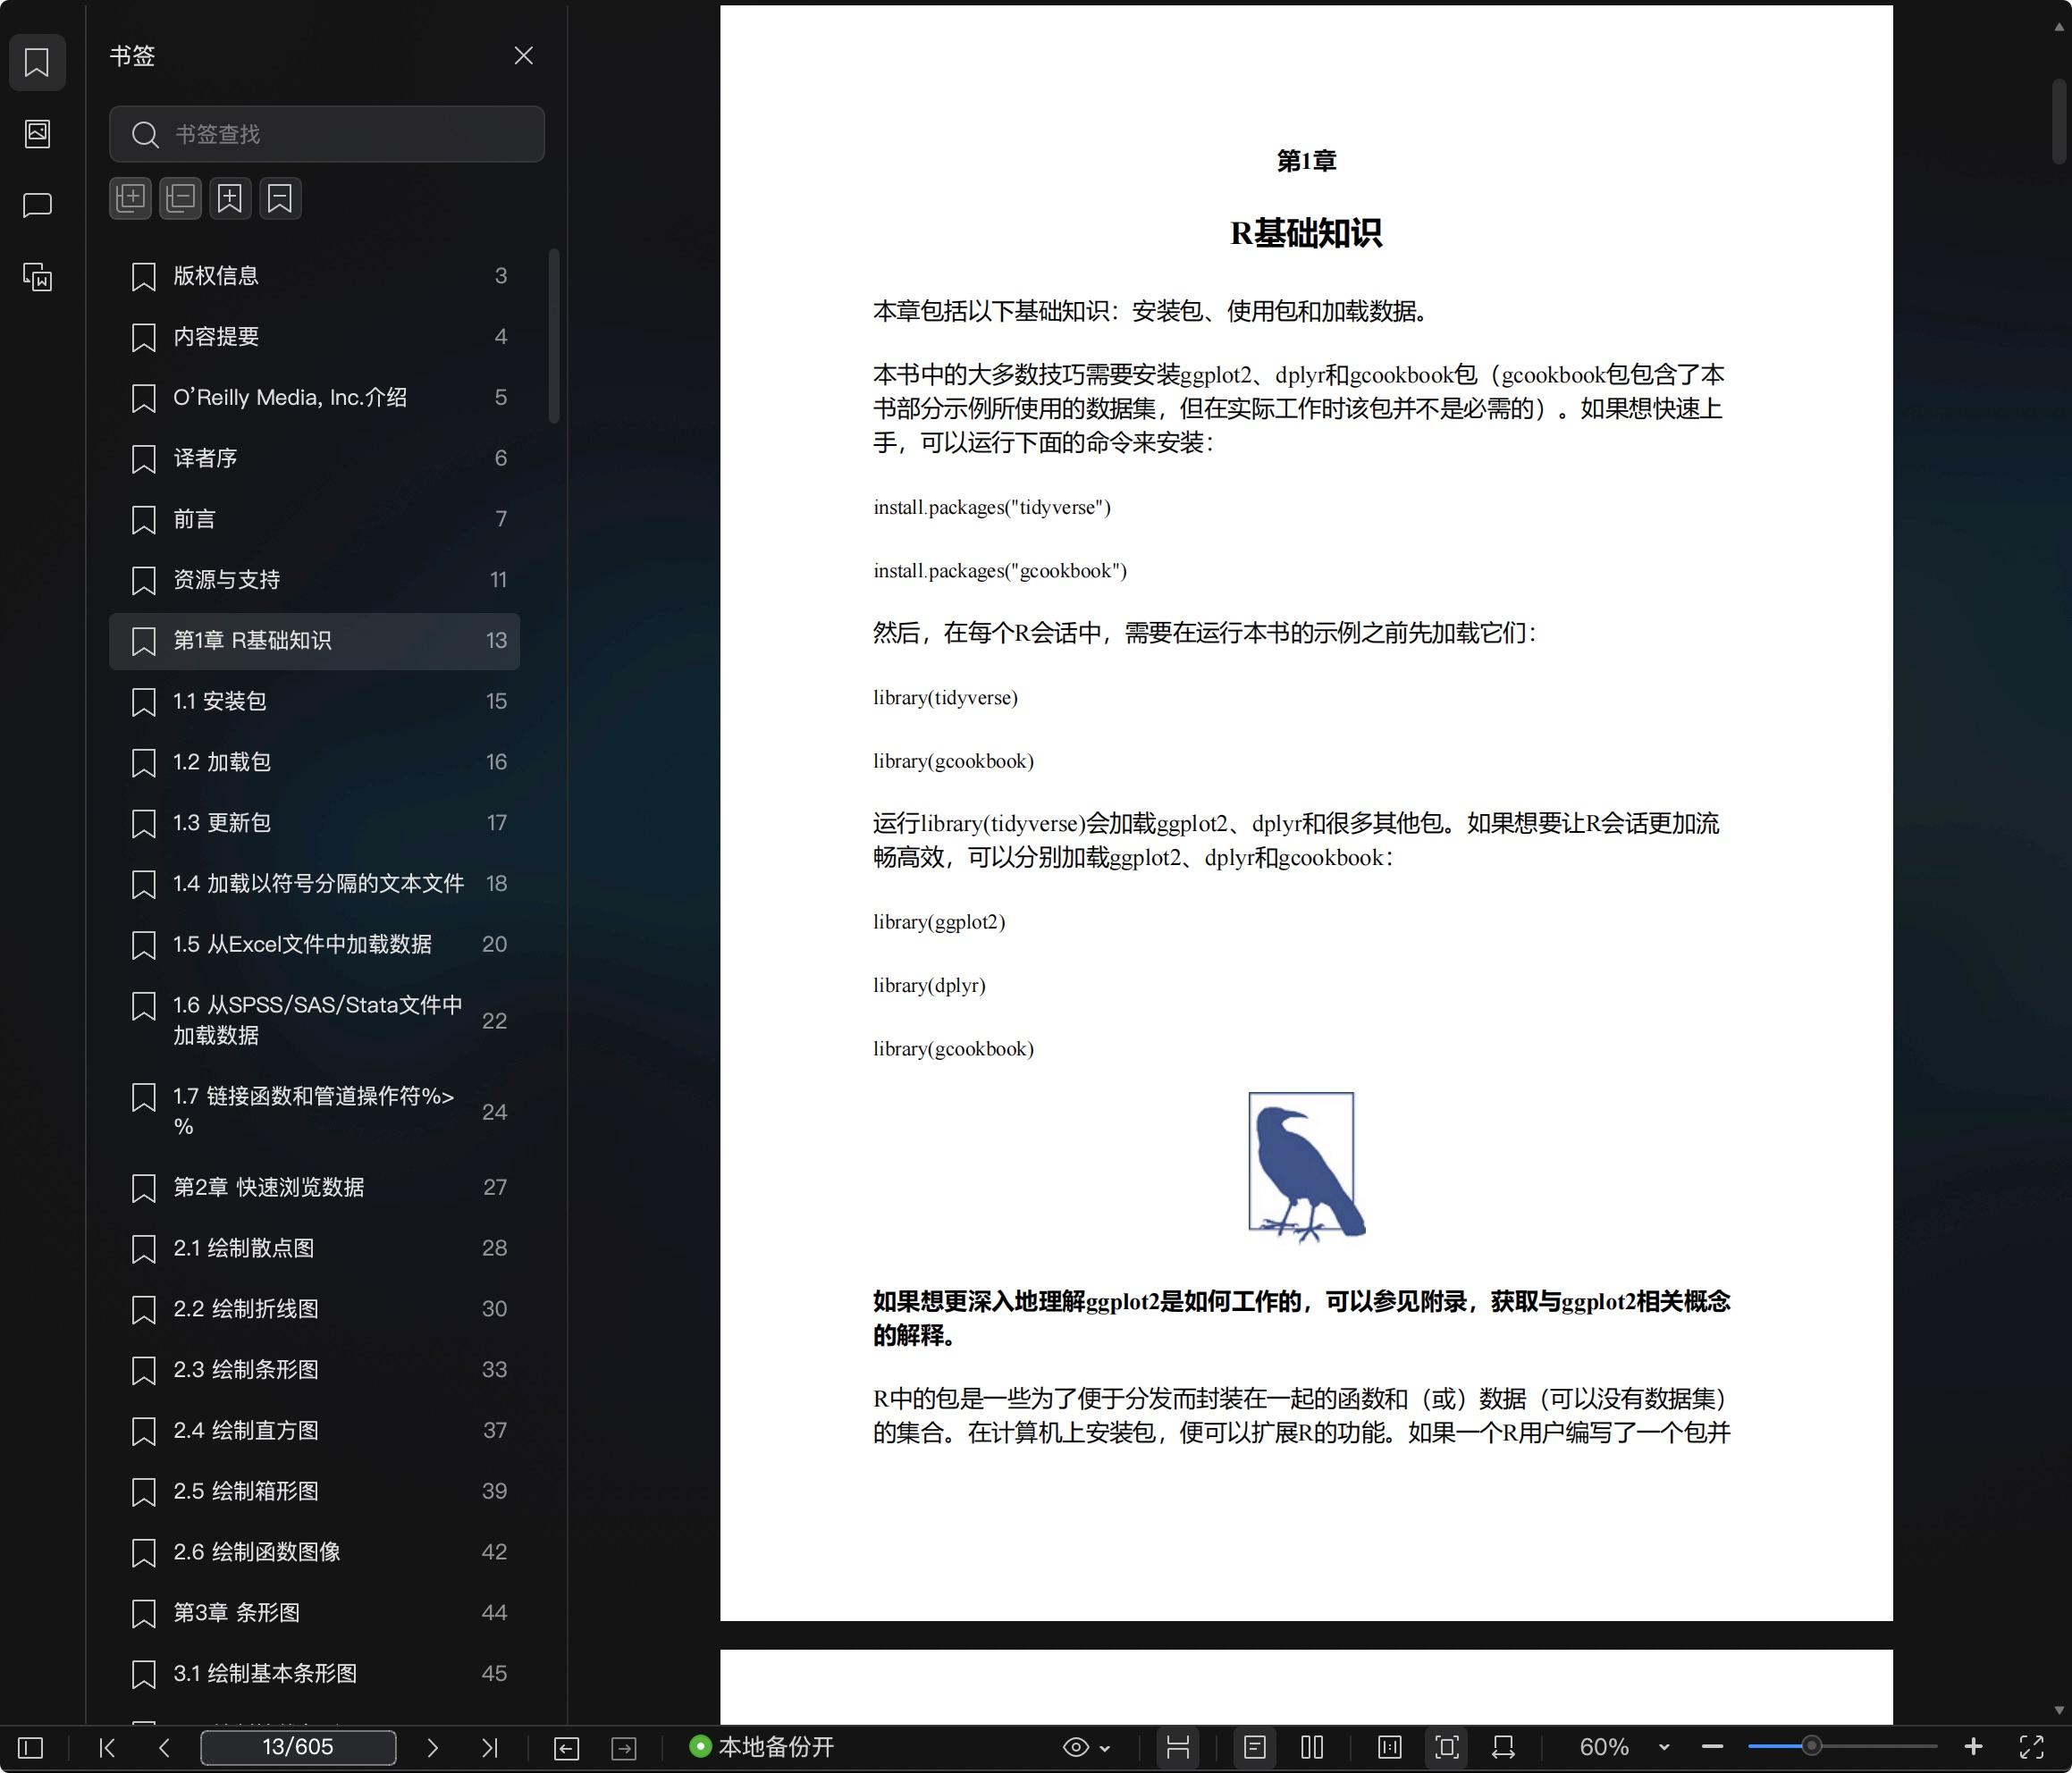Collapse all bookmarks with minus icon
Viewport: 2072px width, 1773px height.
click(181, 198)
